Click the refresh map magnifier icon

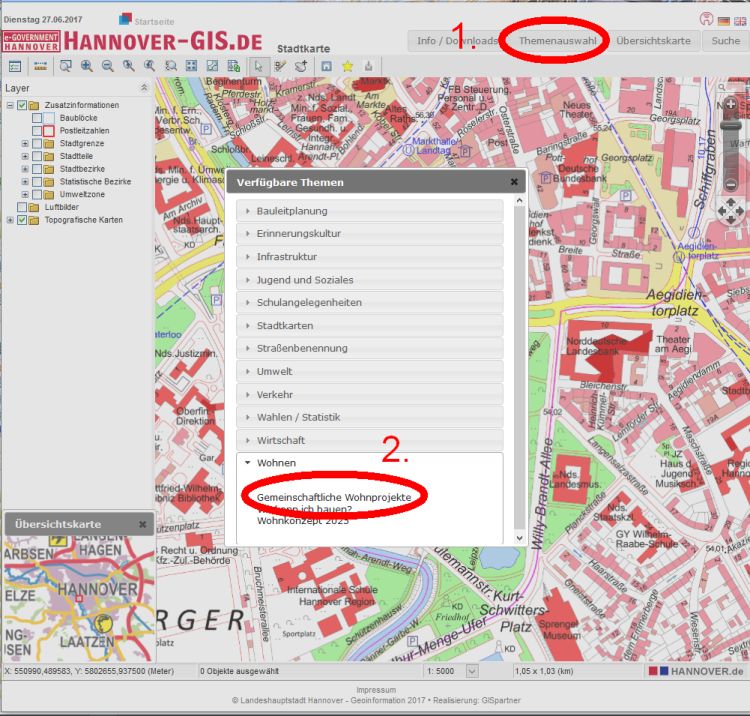click(x=170, y=66)
